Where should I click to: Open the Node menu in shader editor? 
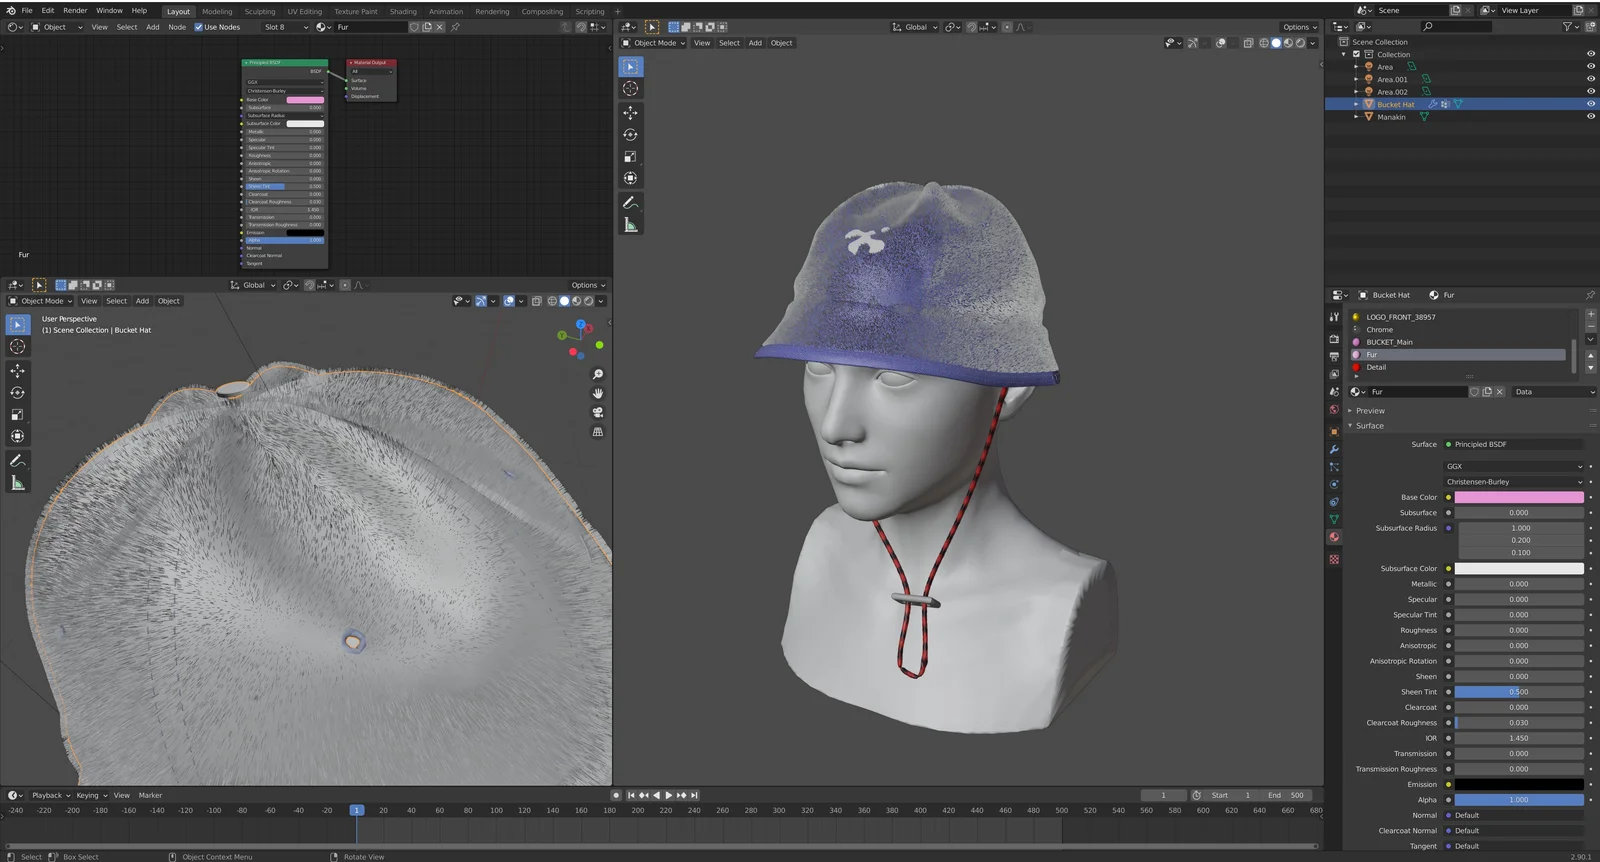click(x=177, y=27)
